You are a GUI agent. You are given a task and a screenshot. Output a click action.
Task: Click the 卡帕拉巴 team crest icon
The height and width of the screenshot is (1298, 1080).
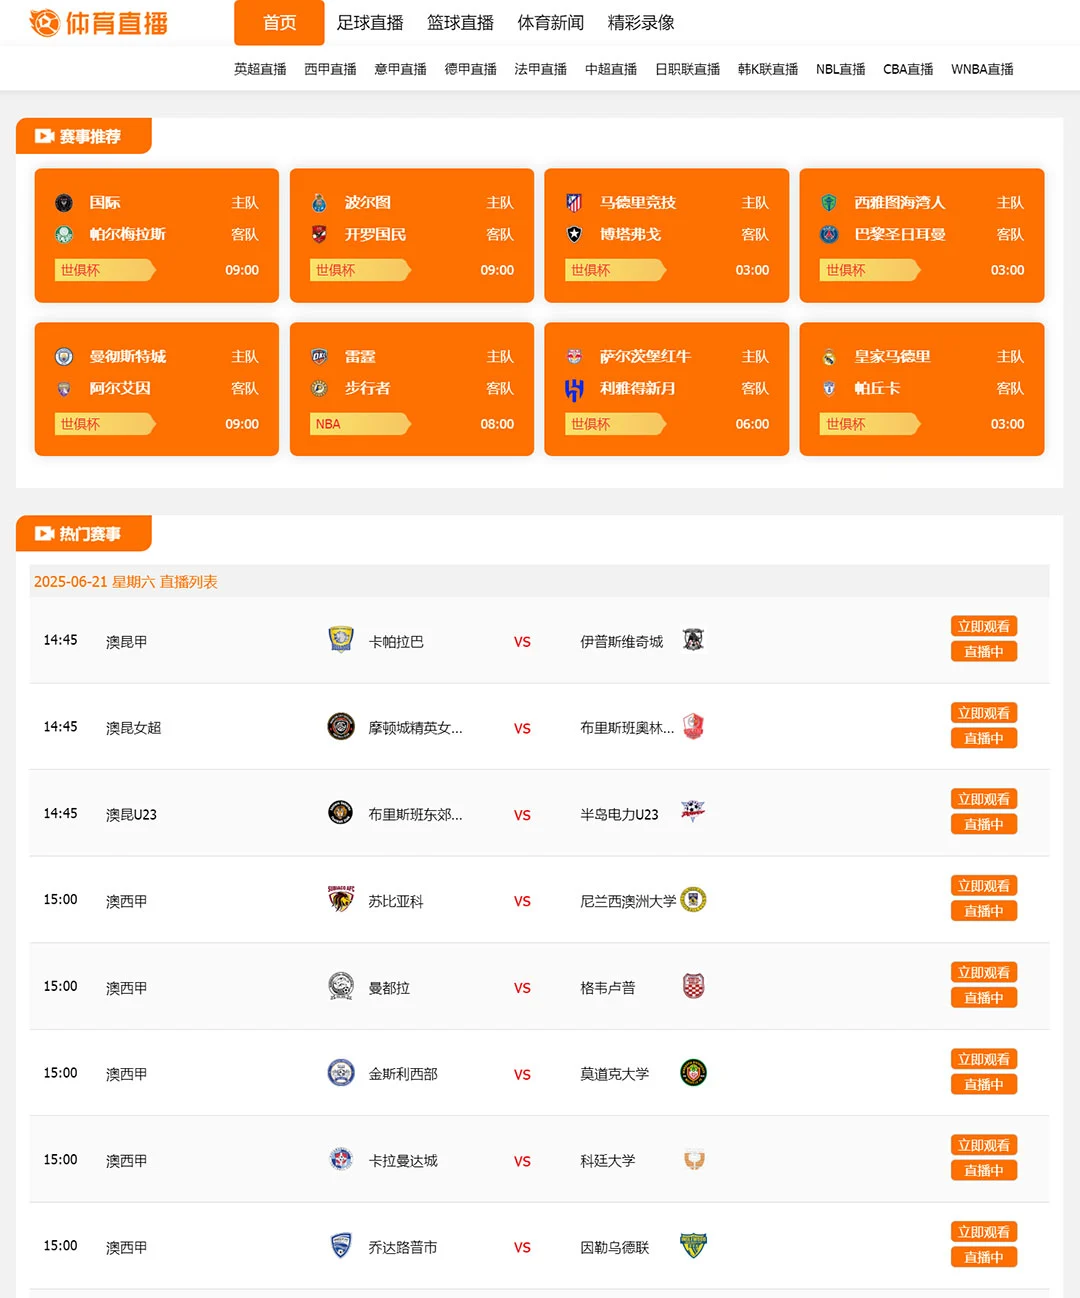[x=341, y=640]
